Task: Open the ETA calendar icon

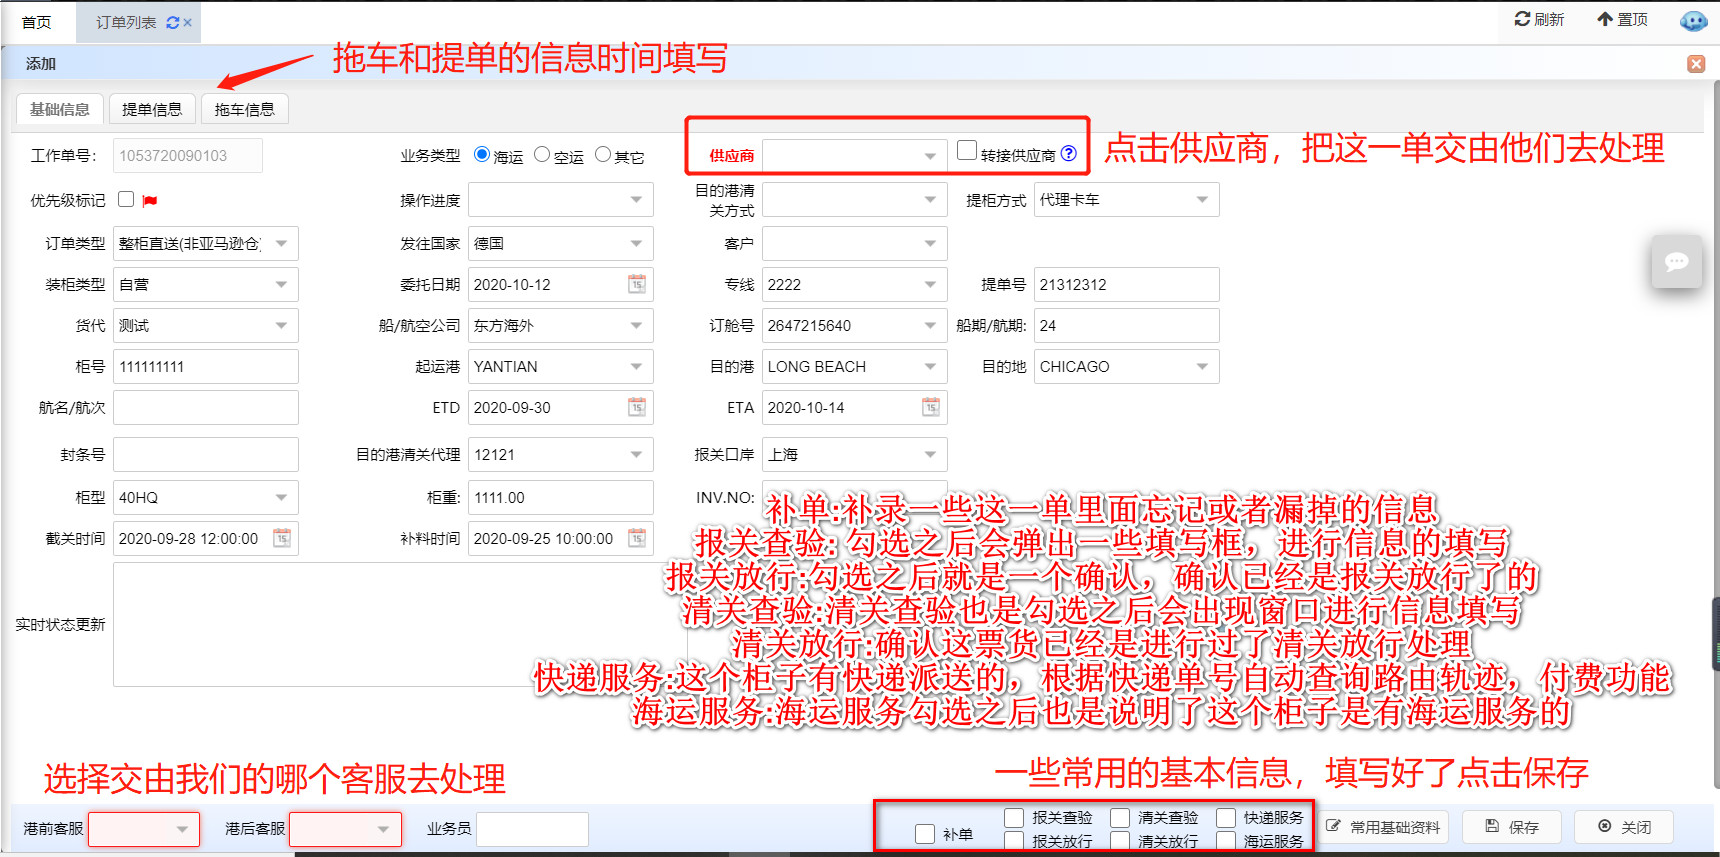Action: (931, 407)
